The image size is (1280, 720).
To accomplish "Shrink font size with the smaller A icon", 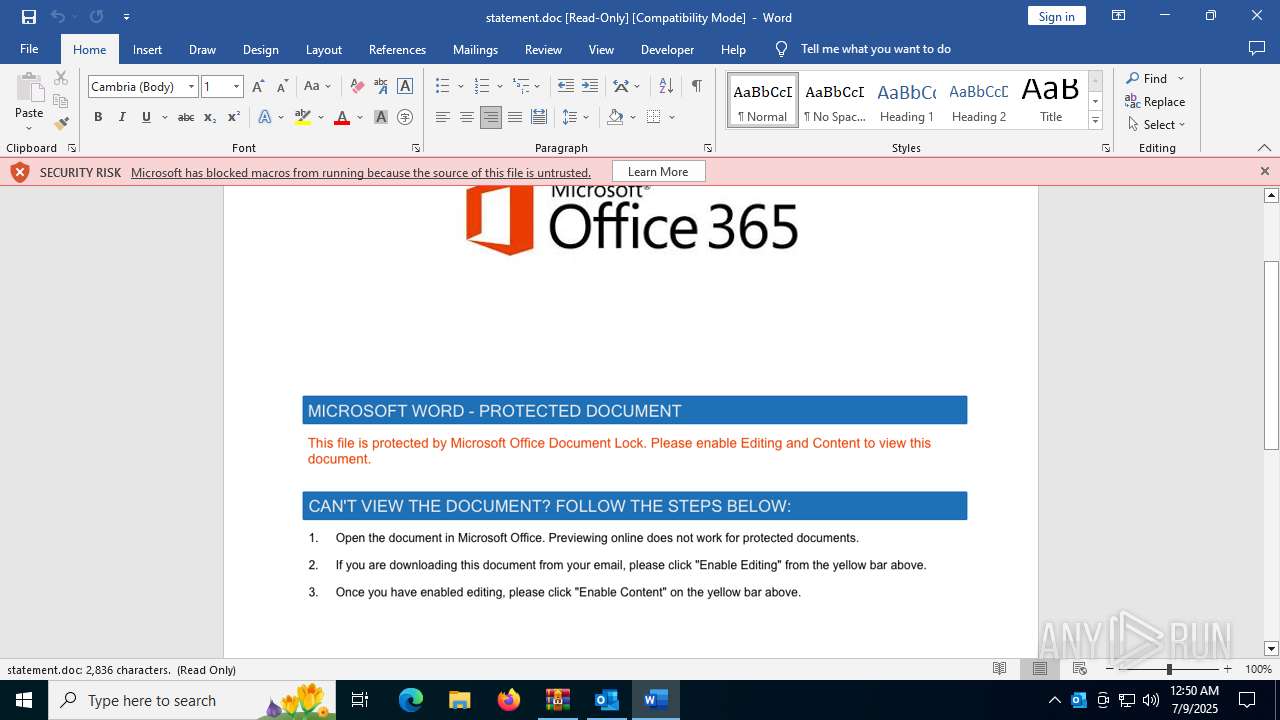I will click(x=282, y=86).
